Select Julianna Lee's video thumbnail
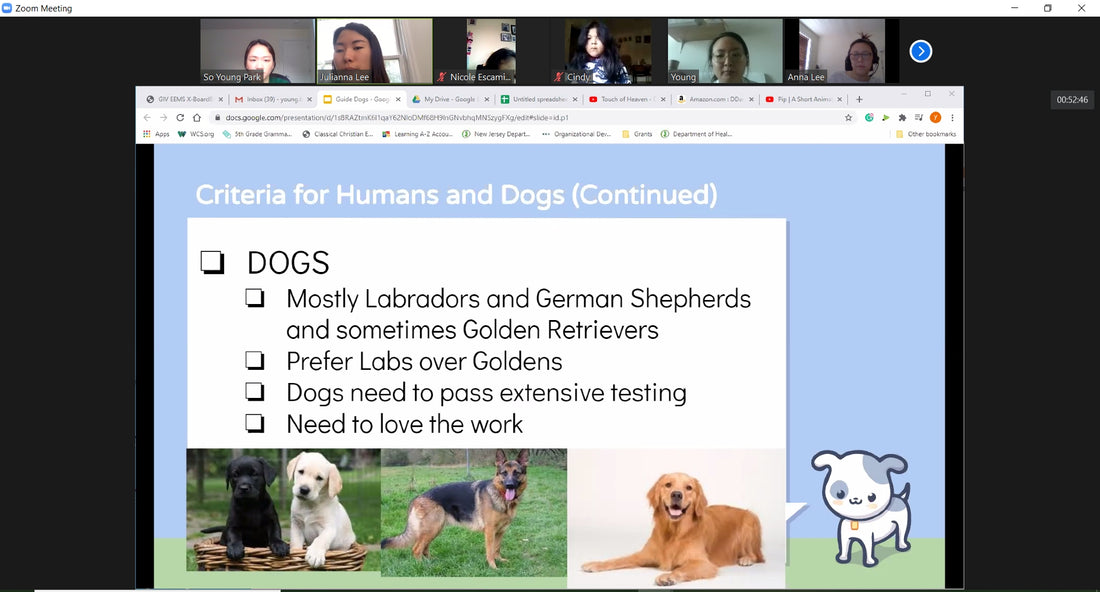The height and width of the screenshot is (592, 1100). pyautogui.click(x=374, y=51)
